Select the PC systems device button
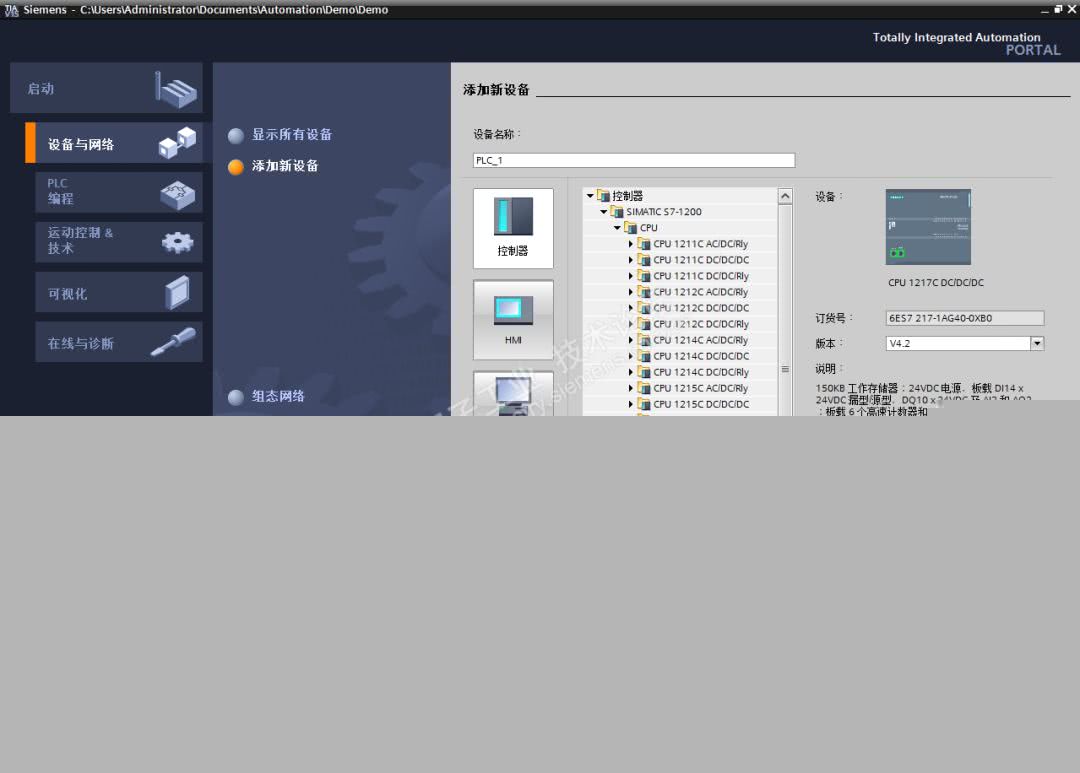This screenshot has width=1080, height=773. pyautogui.click(x=513, y=393)
